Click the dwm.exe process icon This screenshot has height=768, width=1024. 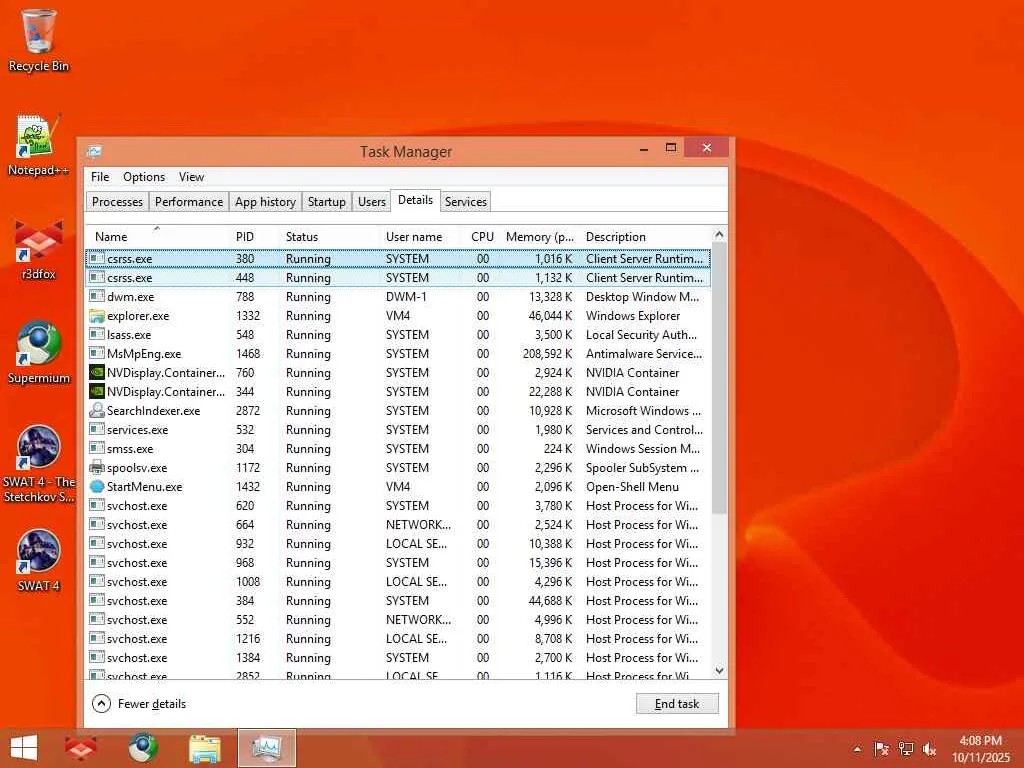click(97, 296)
